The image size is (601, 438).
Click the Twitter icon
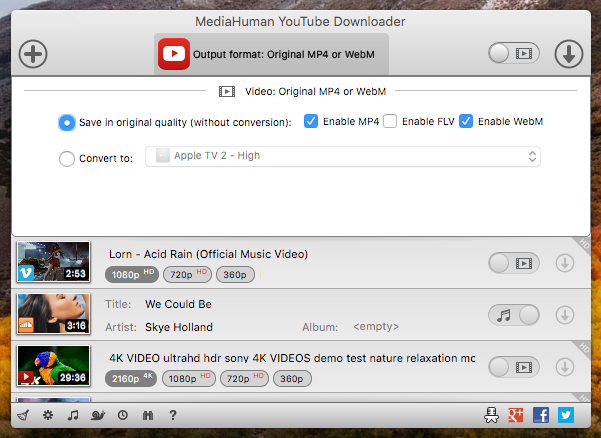coord(566,415)
